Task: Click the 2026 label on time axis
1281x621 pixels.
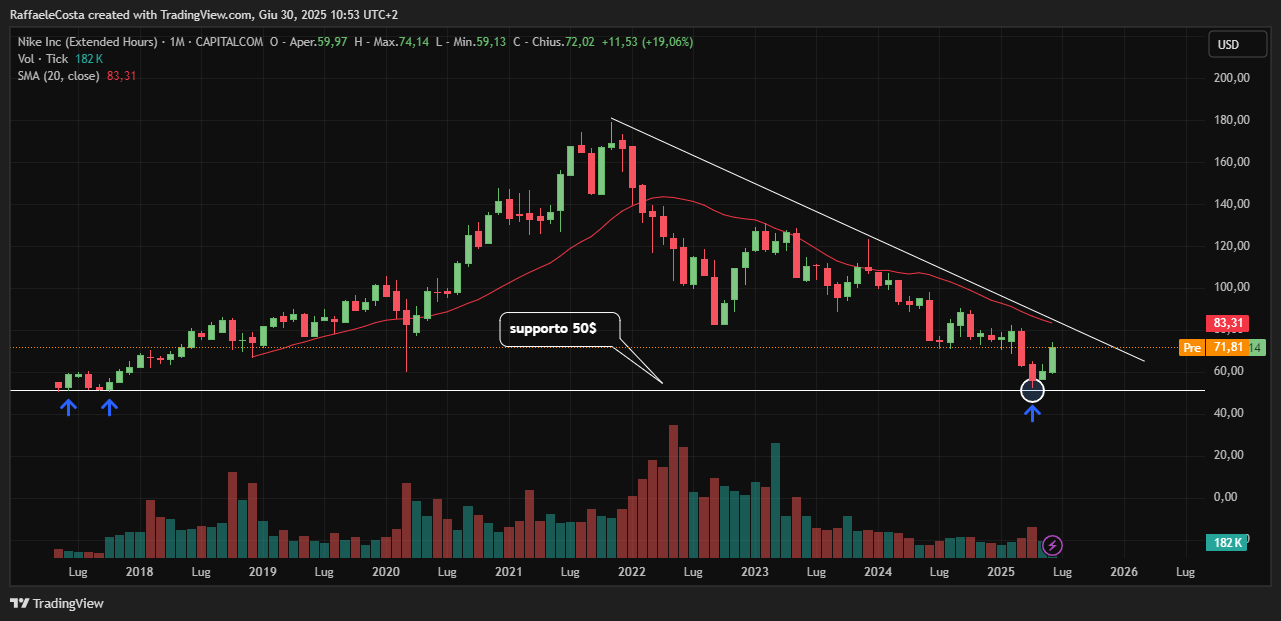Action: pyautogui.click(x=1124, y=572)
